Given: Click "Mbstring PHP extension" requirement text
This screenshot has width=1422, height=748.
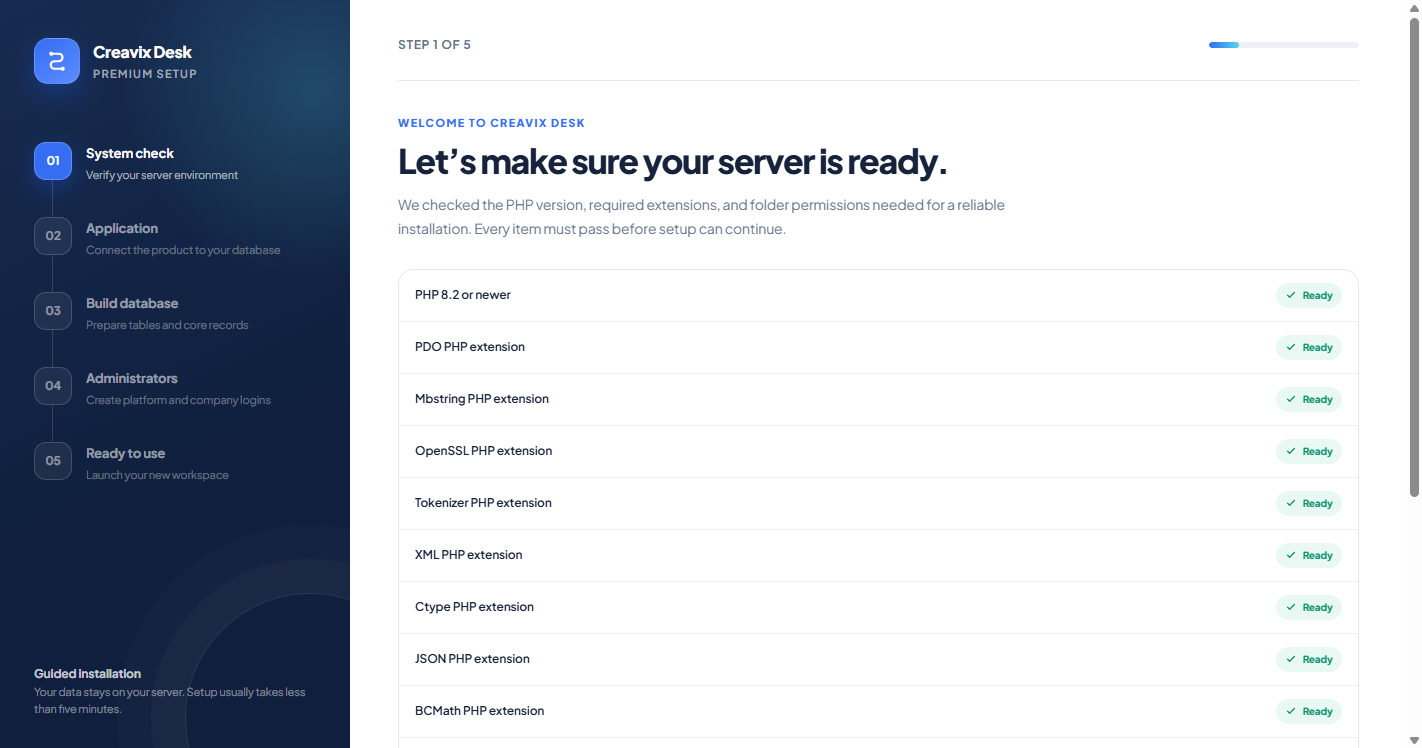Looking at the screenshot, I should pyautogui.click(x=482, y=399).
